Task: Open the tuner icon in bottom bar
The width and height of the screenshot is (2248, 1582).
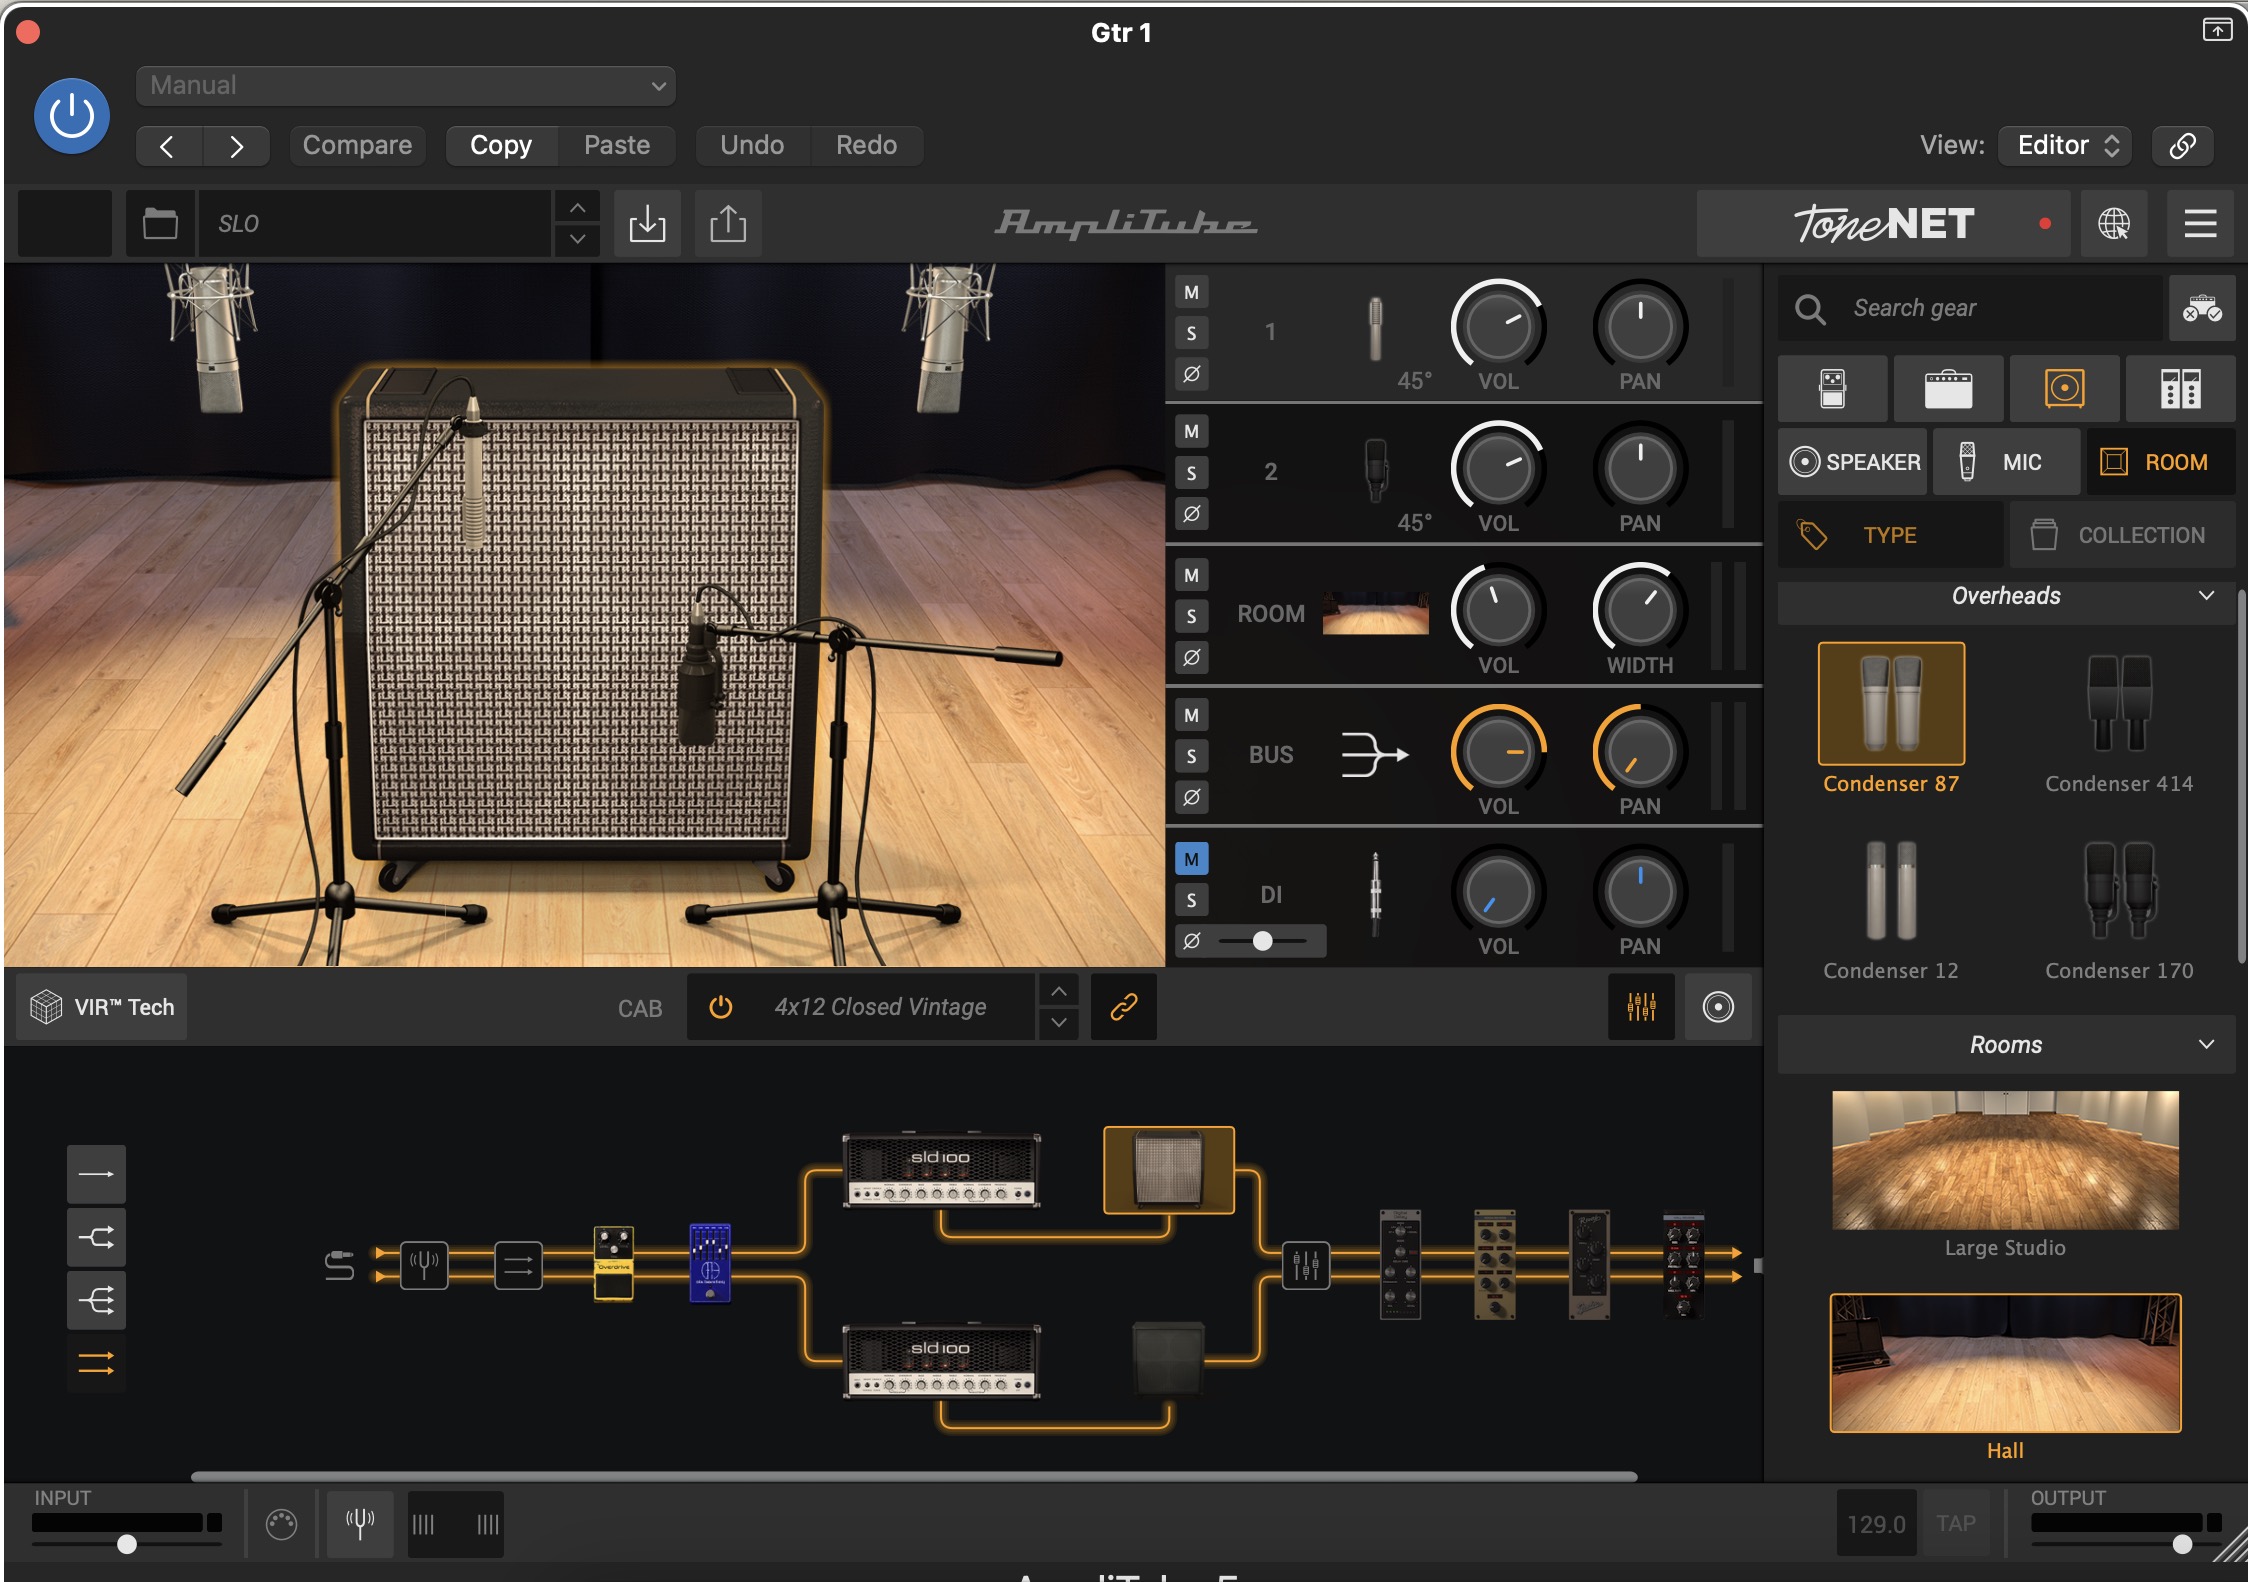Action: 360,1525
